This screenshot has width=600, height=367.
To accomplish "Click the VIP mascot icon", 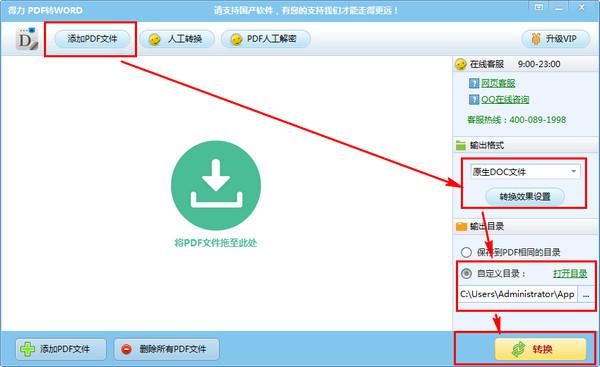I will (x=536, y=39).
